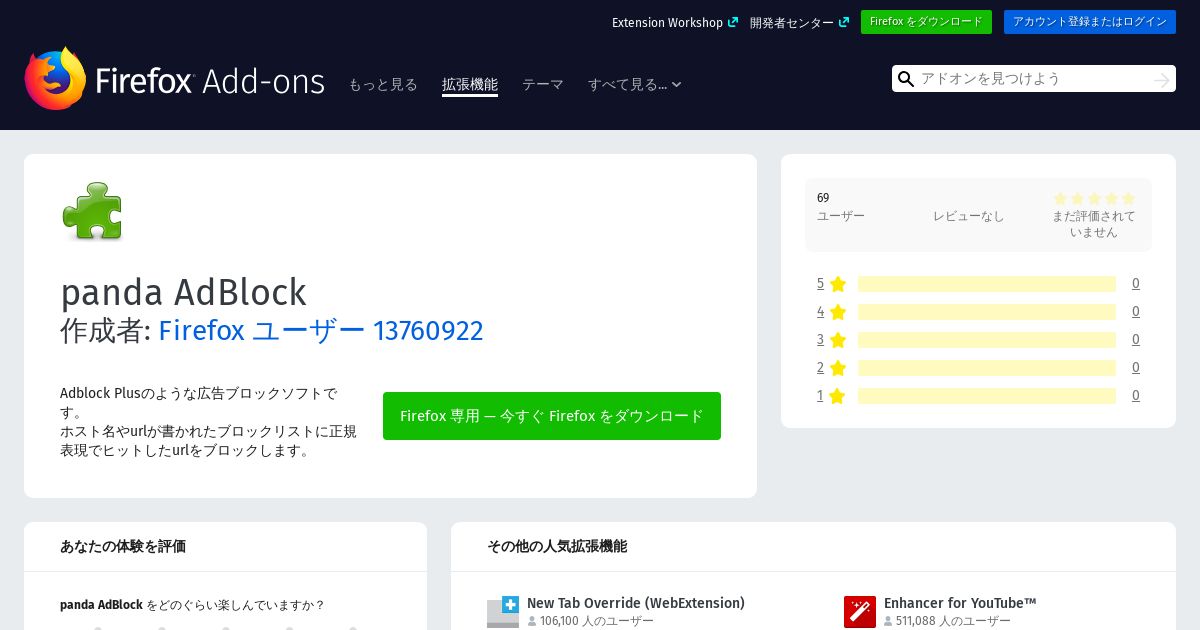
Task: Click アカウント登録またはログイン button
Action: [x=1090, y=22]
